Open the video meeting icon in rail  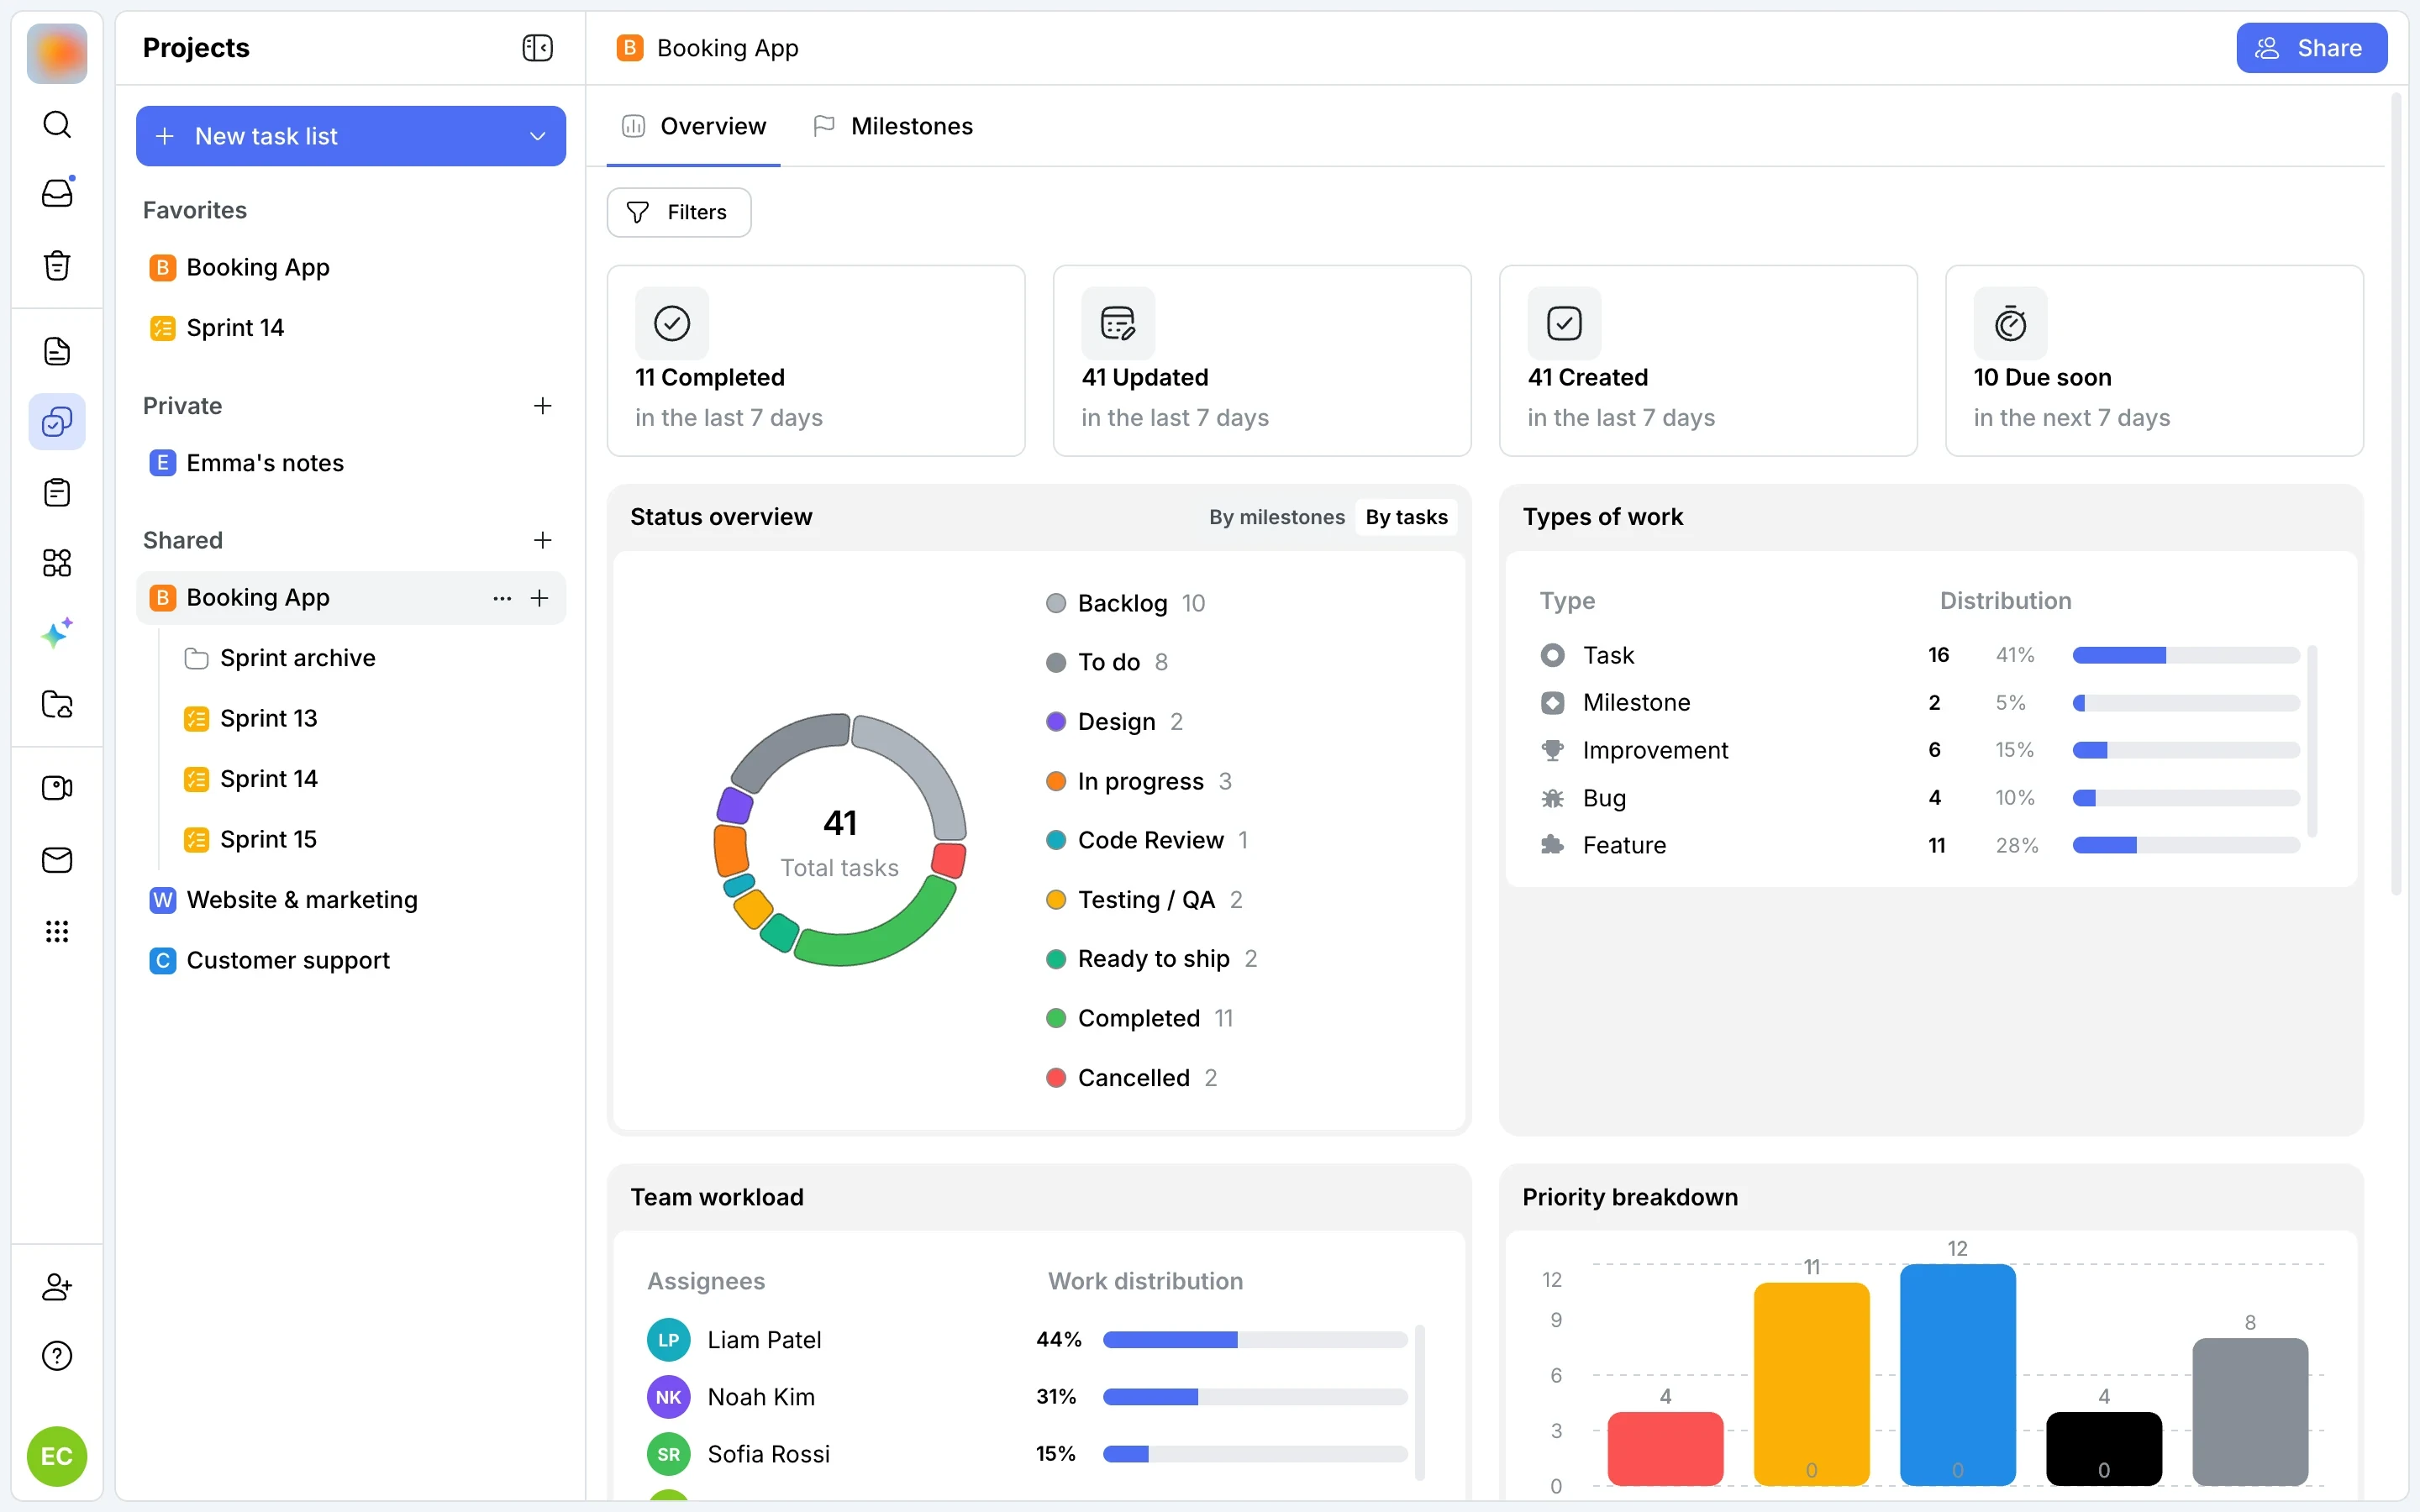(57, 788)
